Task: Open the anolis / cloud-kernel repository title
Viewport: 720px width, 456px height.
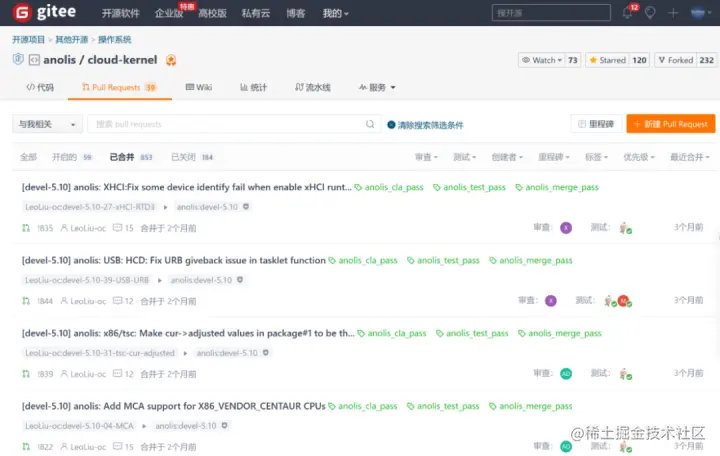Action: tap(100, 60)
